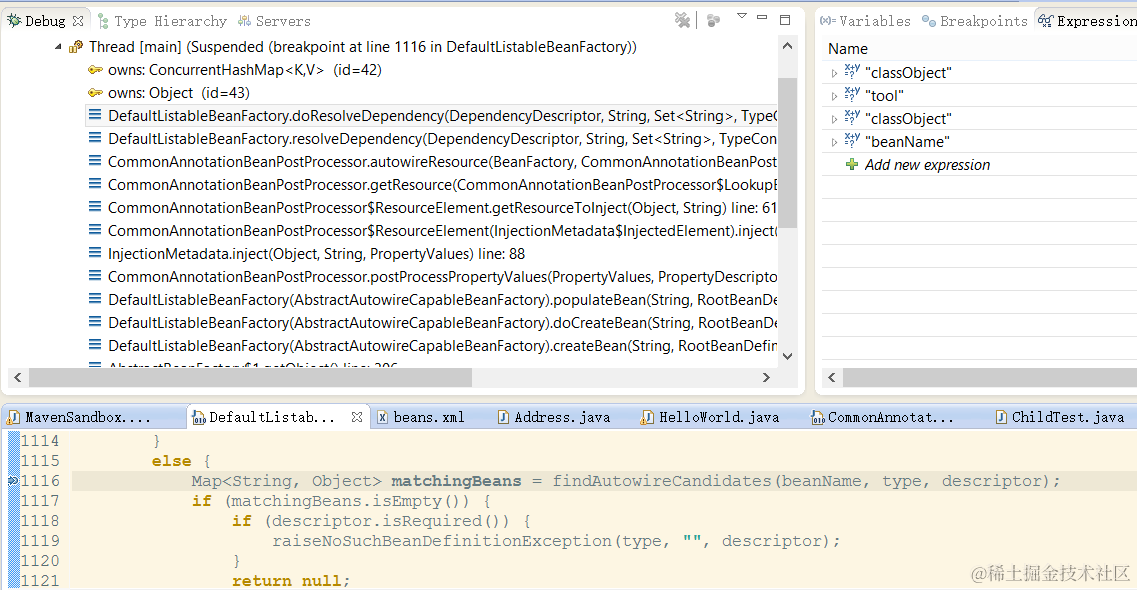Select the "tool" expression row
This screenshot has height=590, width=1137.
(x=980, y=96)
